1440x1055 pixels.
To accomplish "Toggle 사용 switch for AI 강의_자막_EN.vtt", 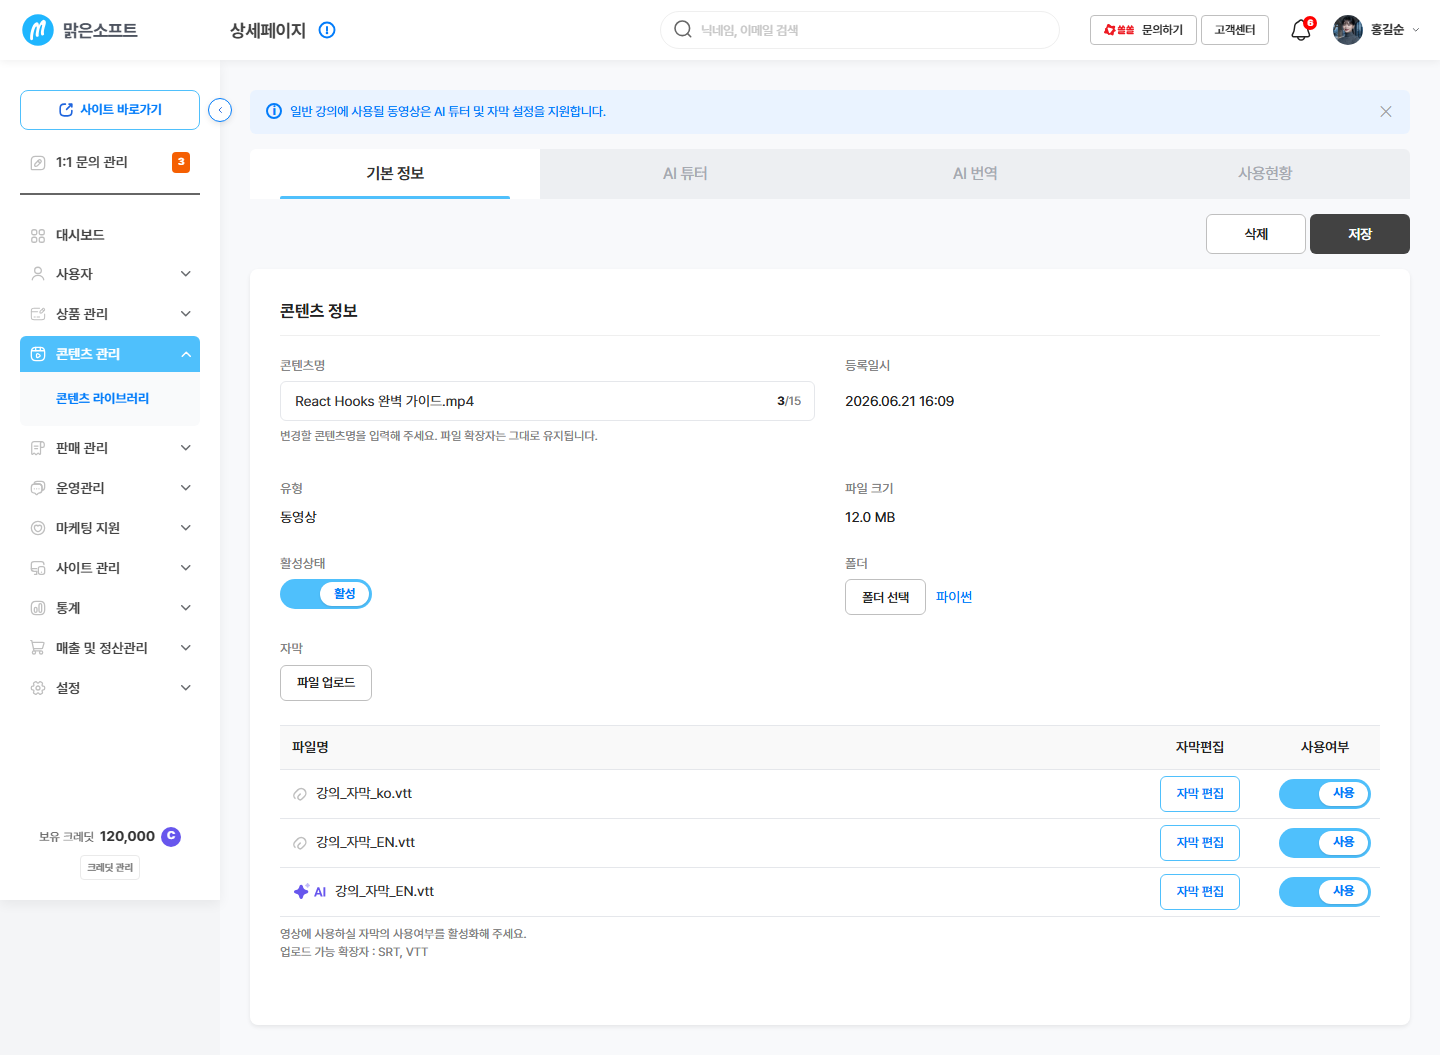I will (x=1325, y=892).
